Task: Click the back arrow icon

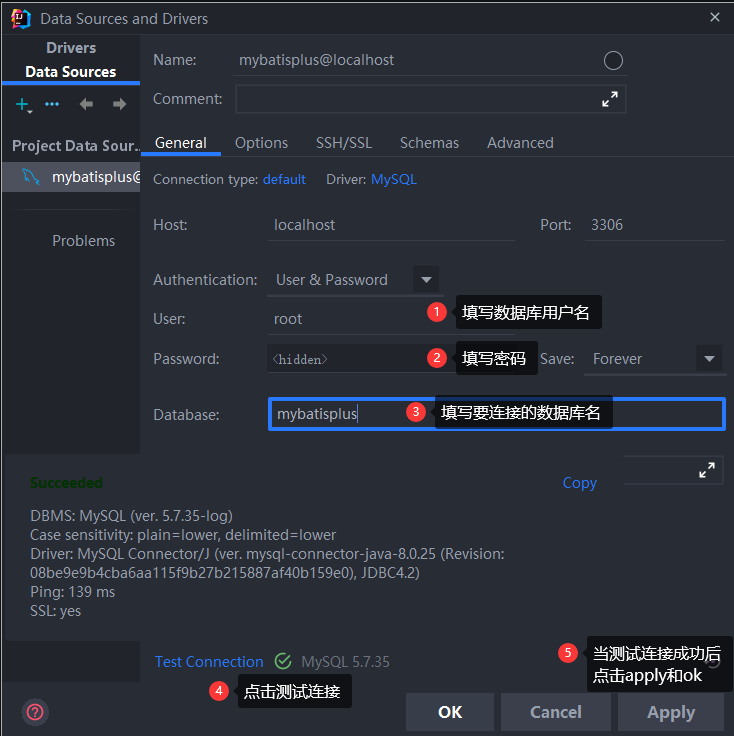Action: (x=86, y=104)
